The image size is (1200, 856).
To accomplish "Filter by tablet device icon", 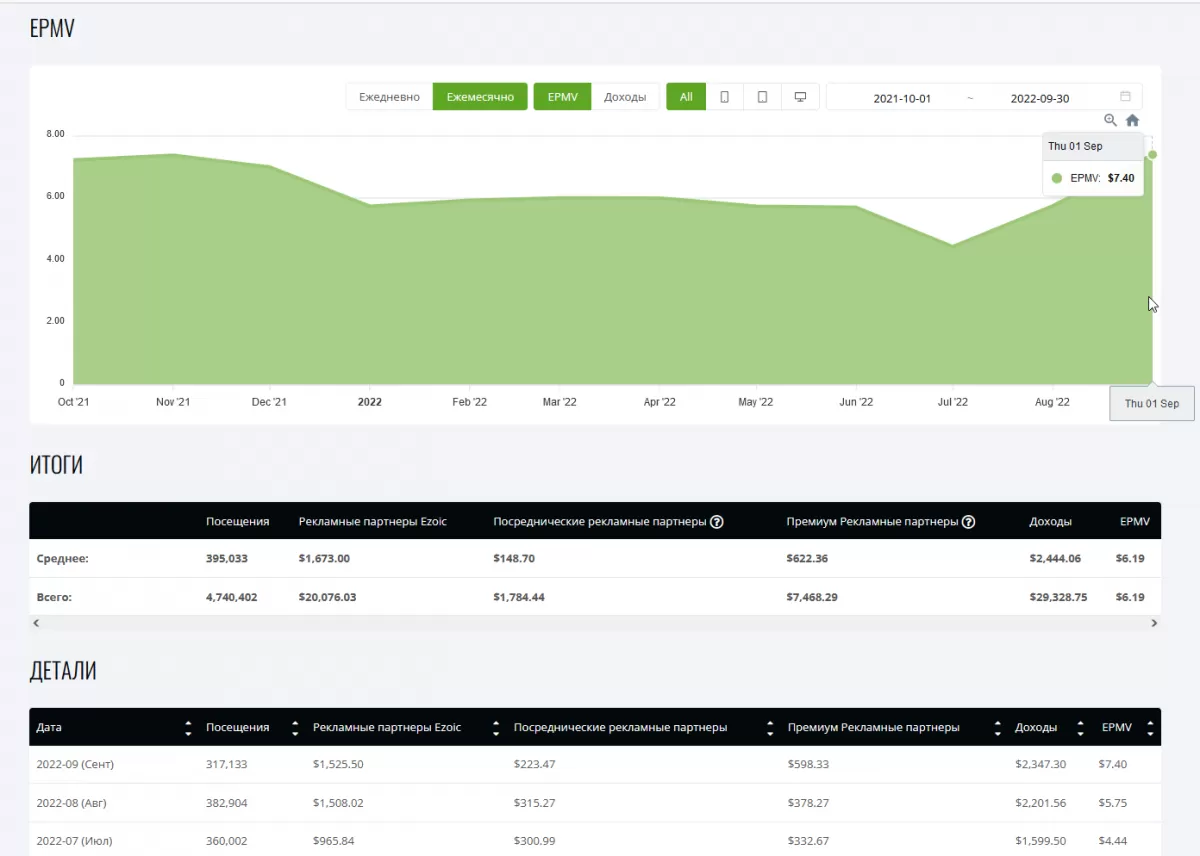I will pyautogui.click(x=762, y=97).
